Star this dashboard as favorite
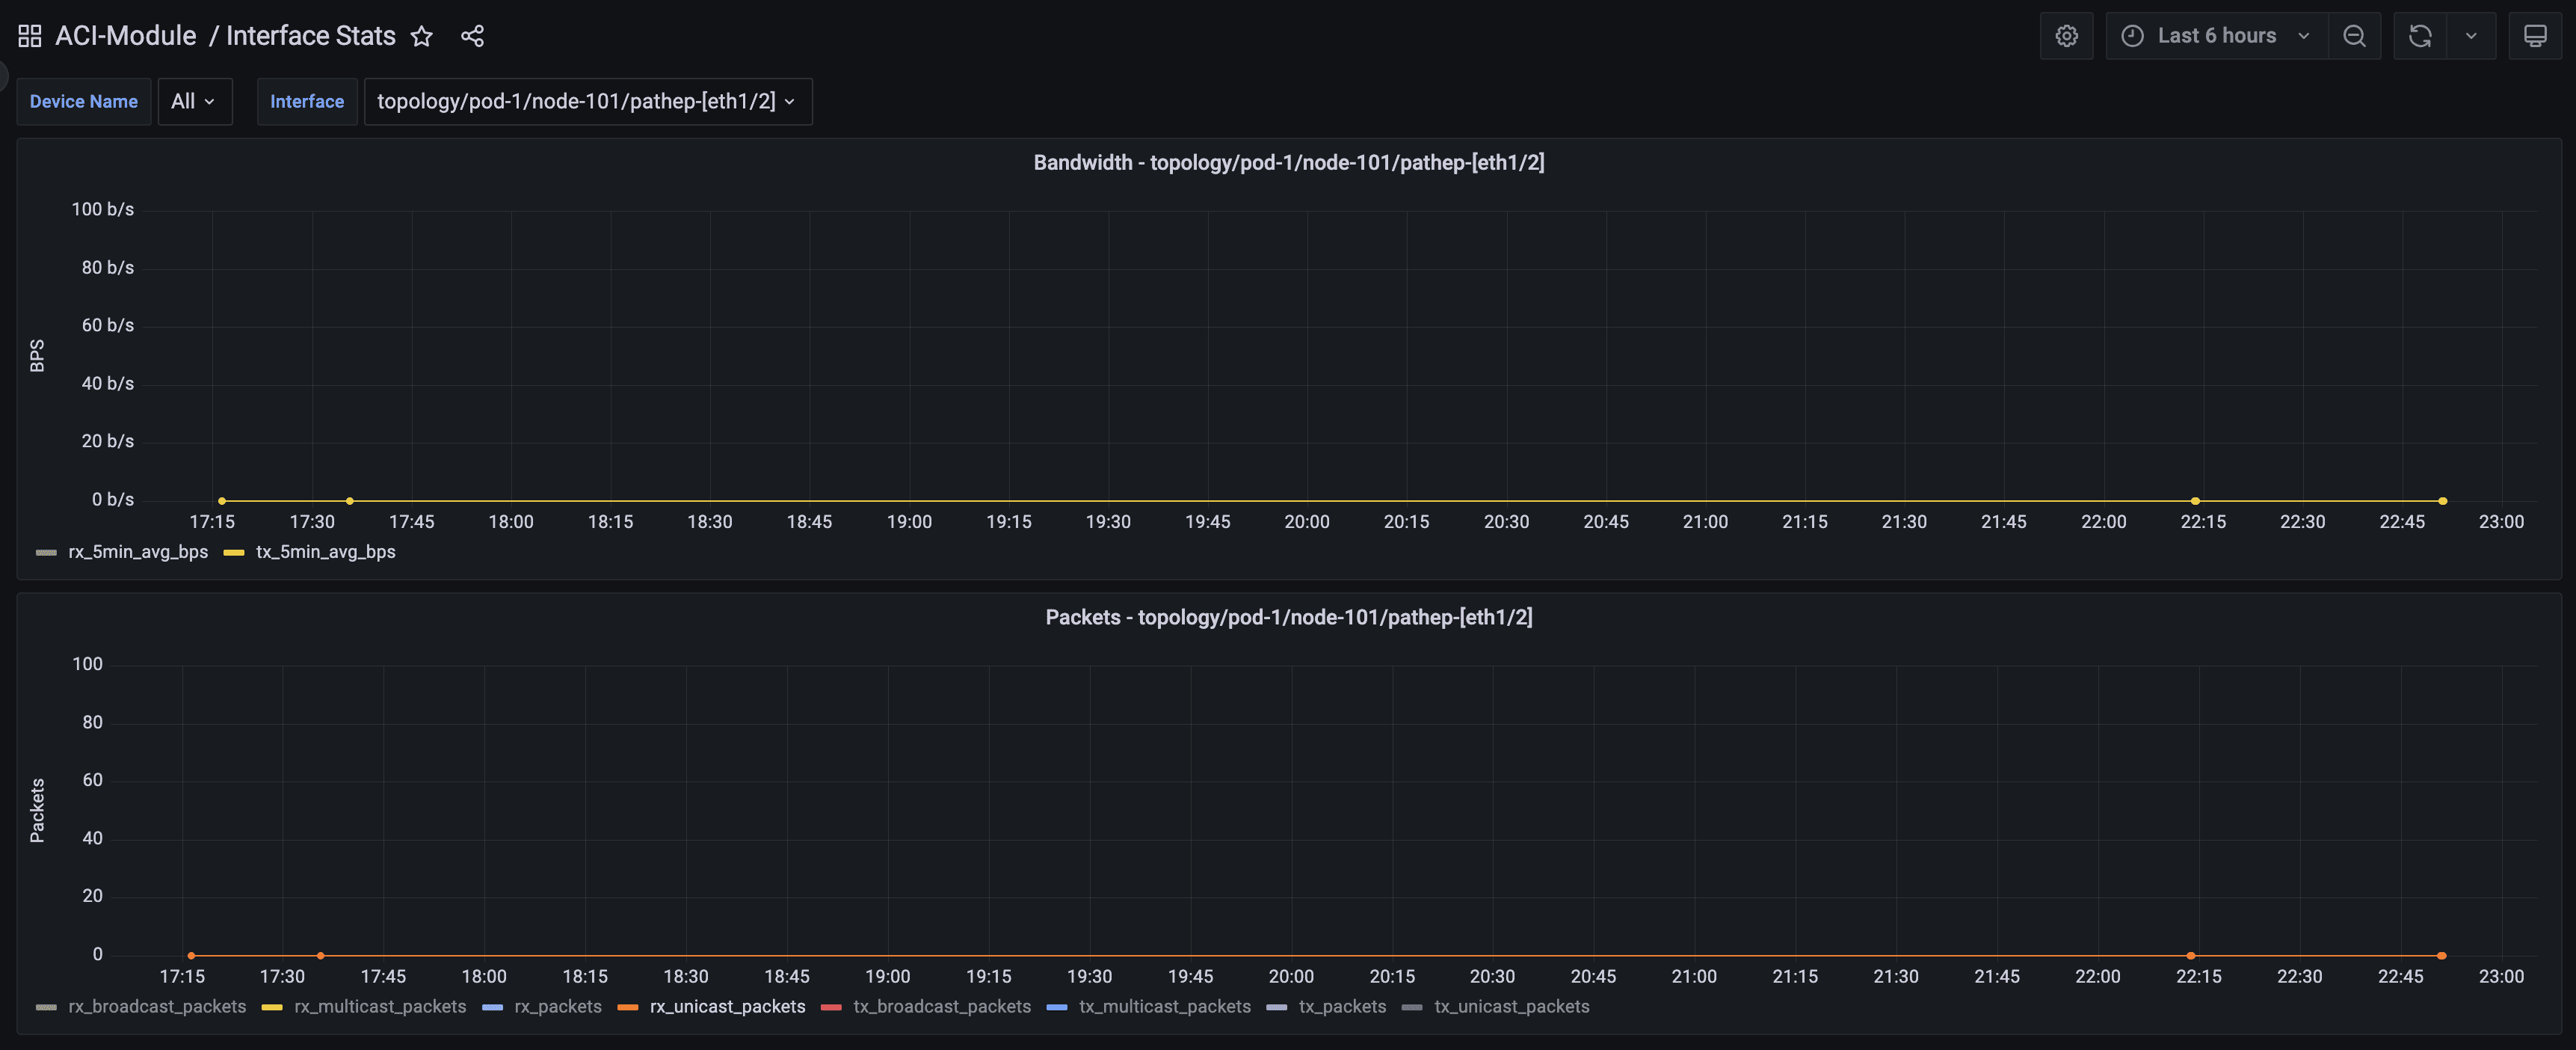The image size is (2576, 1050). coord(422,36)
